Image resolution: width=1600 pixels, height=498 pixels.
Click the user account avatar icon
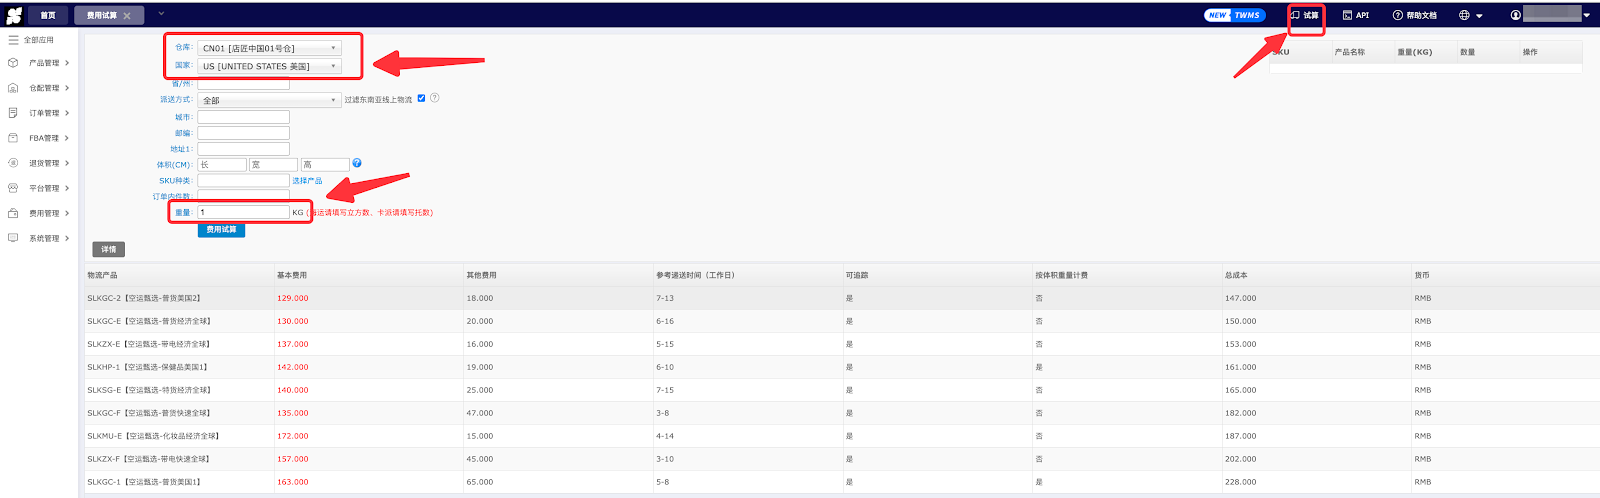pyautogui.click(x=1516, y=15)
